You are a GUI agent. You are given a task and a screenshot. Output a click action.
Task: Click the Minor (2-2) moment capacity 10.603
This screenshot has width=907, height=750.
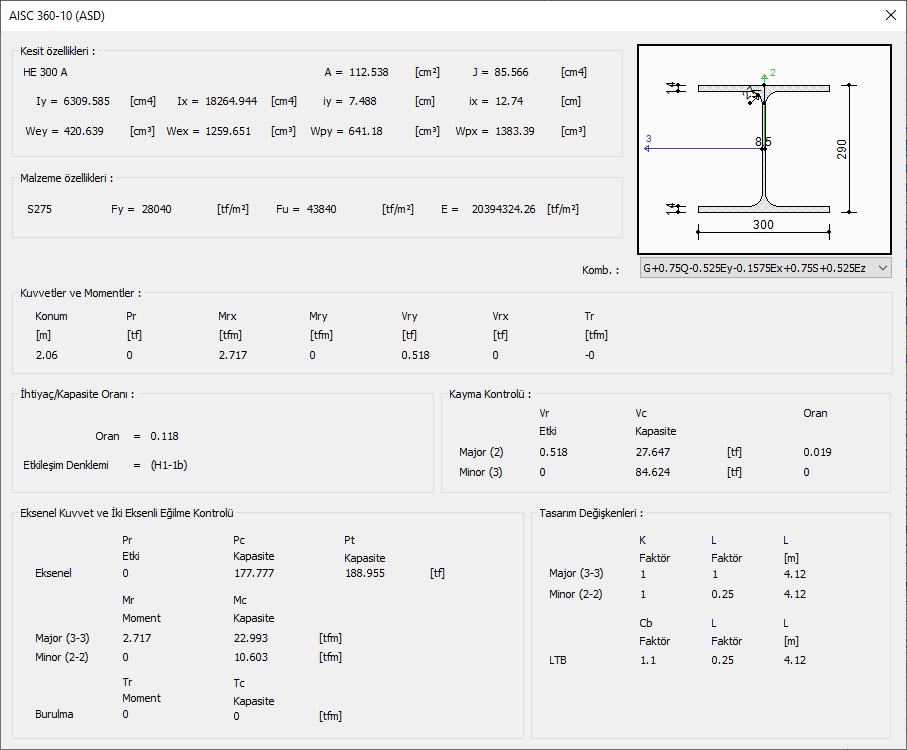[x=250, y=657]
